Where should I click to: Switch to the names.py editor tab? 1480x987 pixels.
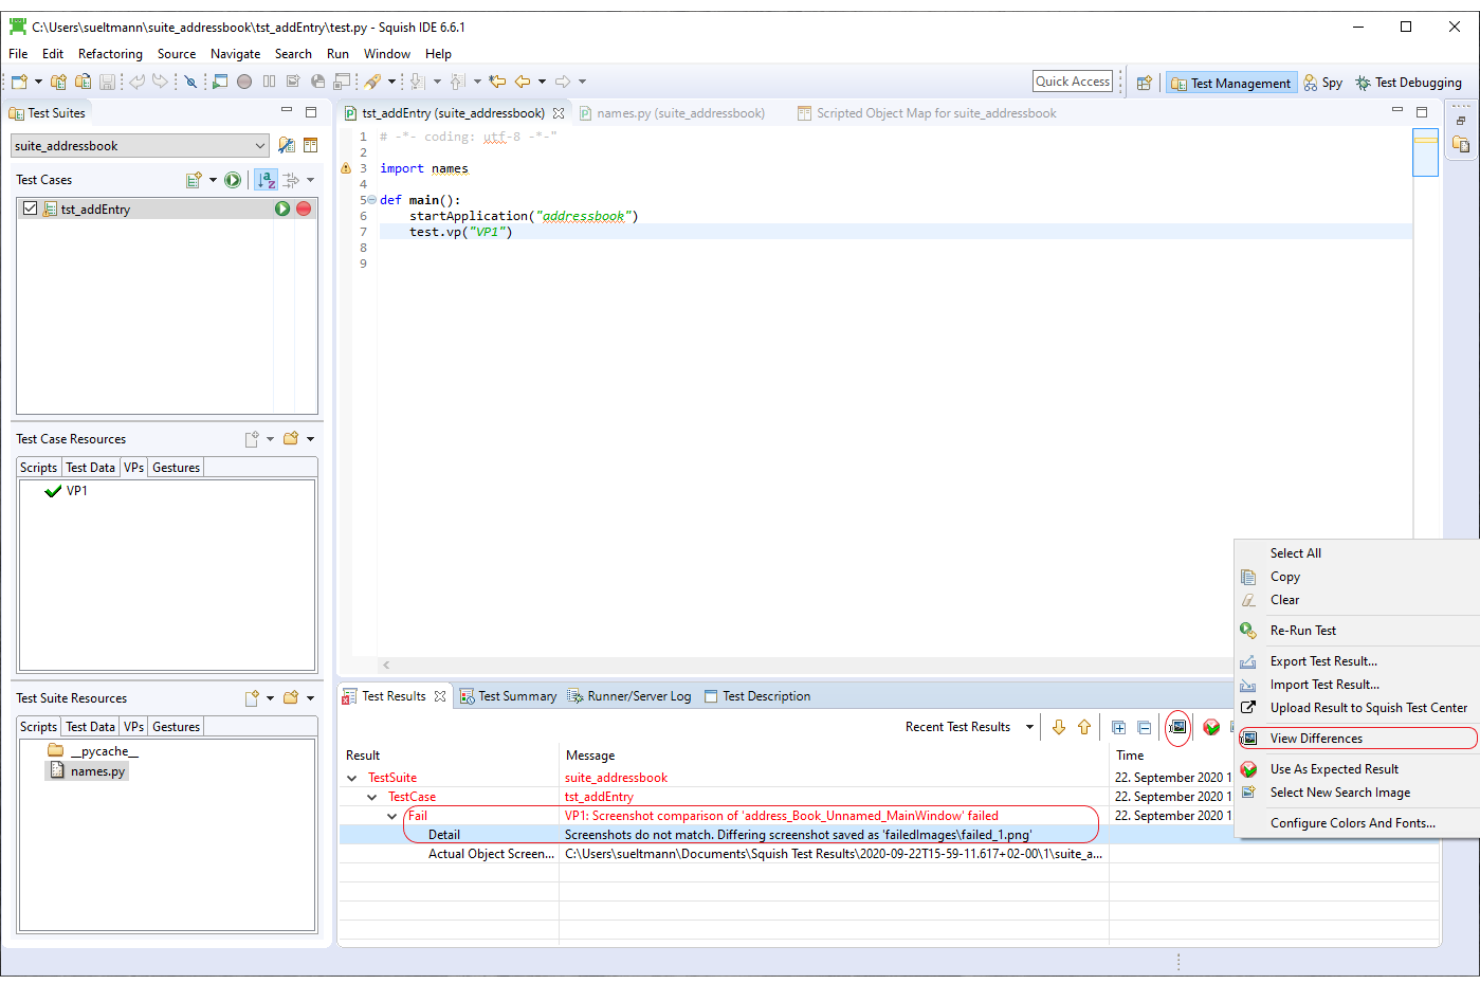tap(672, 114)
